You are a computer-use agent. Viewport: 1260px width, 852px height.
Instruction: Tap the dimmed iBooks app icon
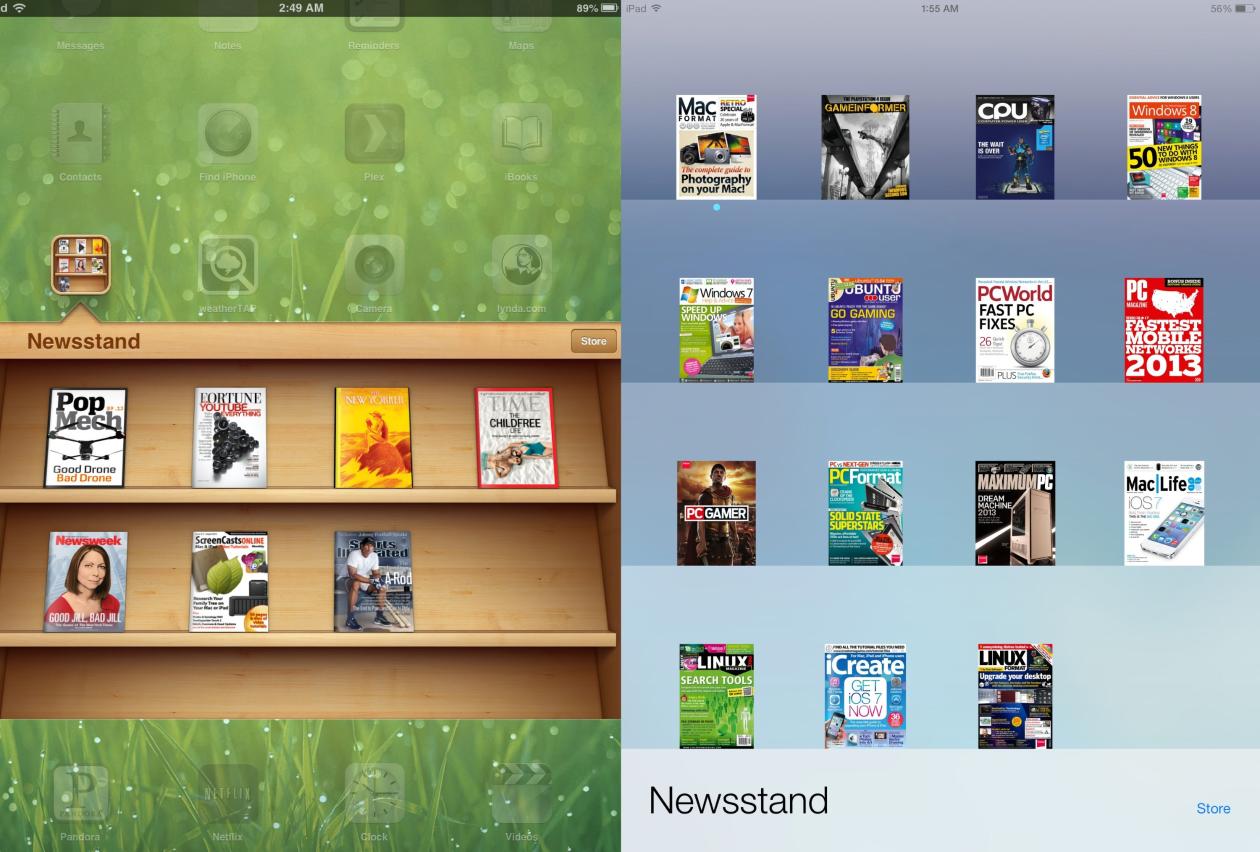click(521, 133)
